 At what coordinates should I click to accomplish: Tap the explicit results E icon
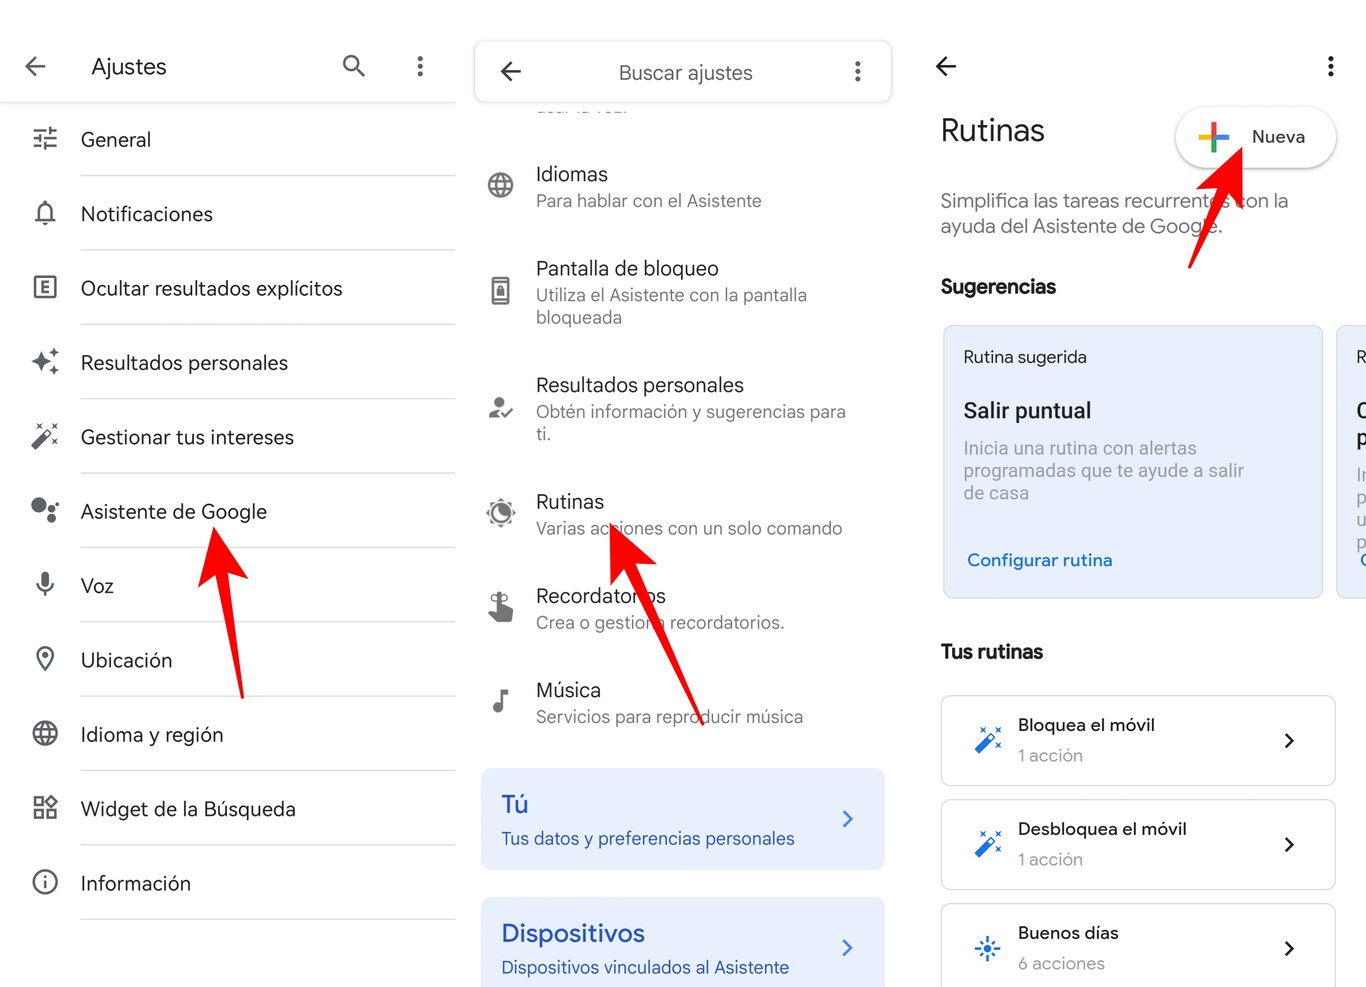45,288
